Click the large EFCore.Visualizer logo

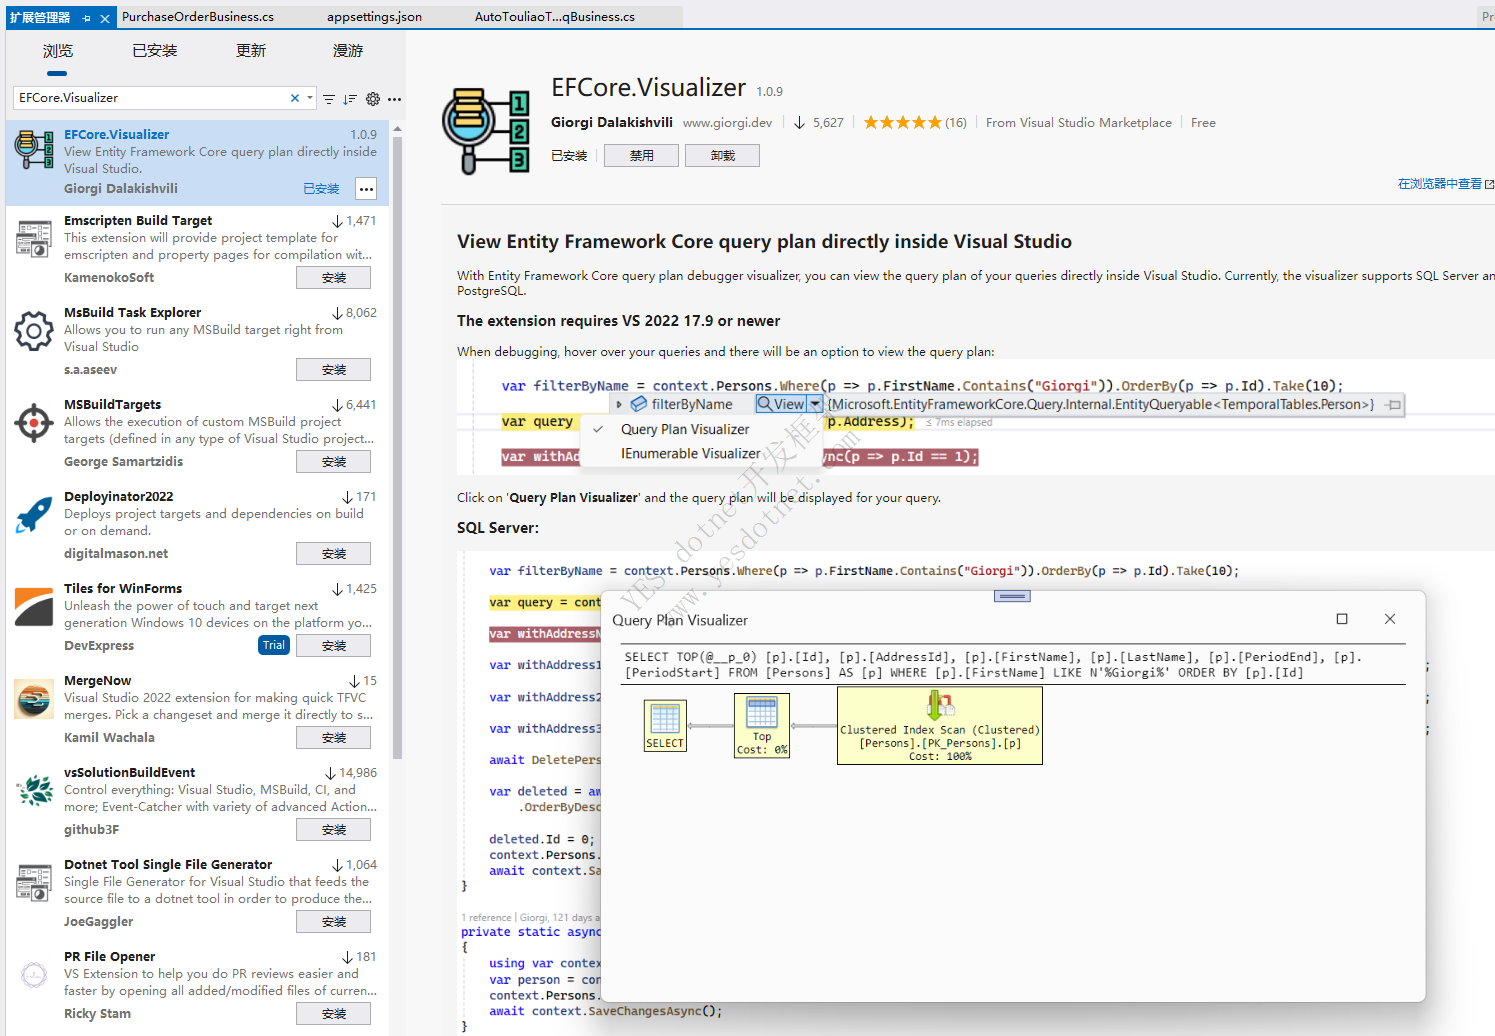click(486, 131)
